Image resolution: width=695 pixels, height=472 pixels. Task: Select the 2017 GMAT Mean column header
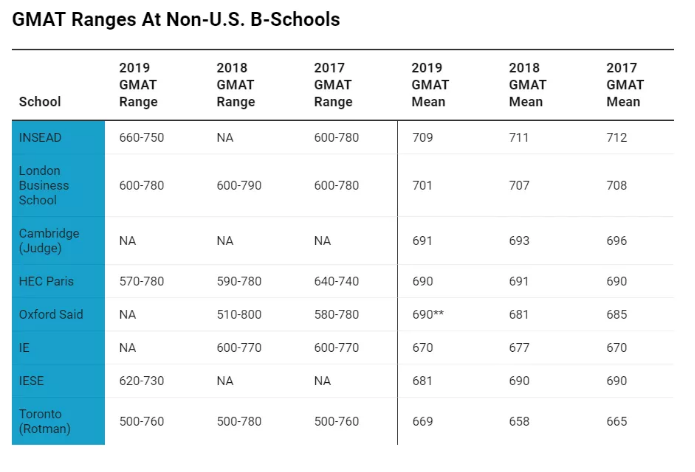(624, 85)
